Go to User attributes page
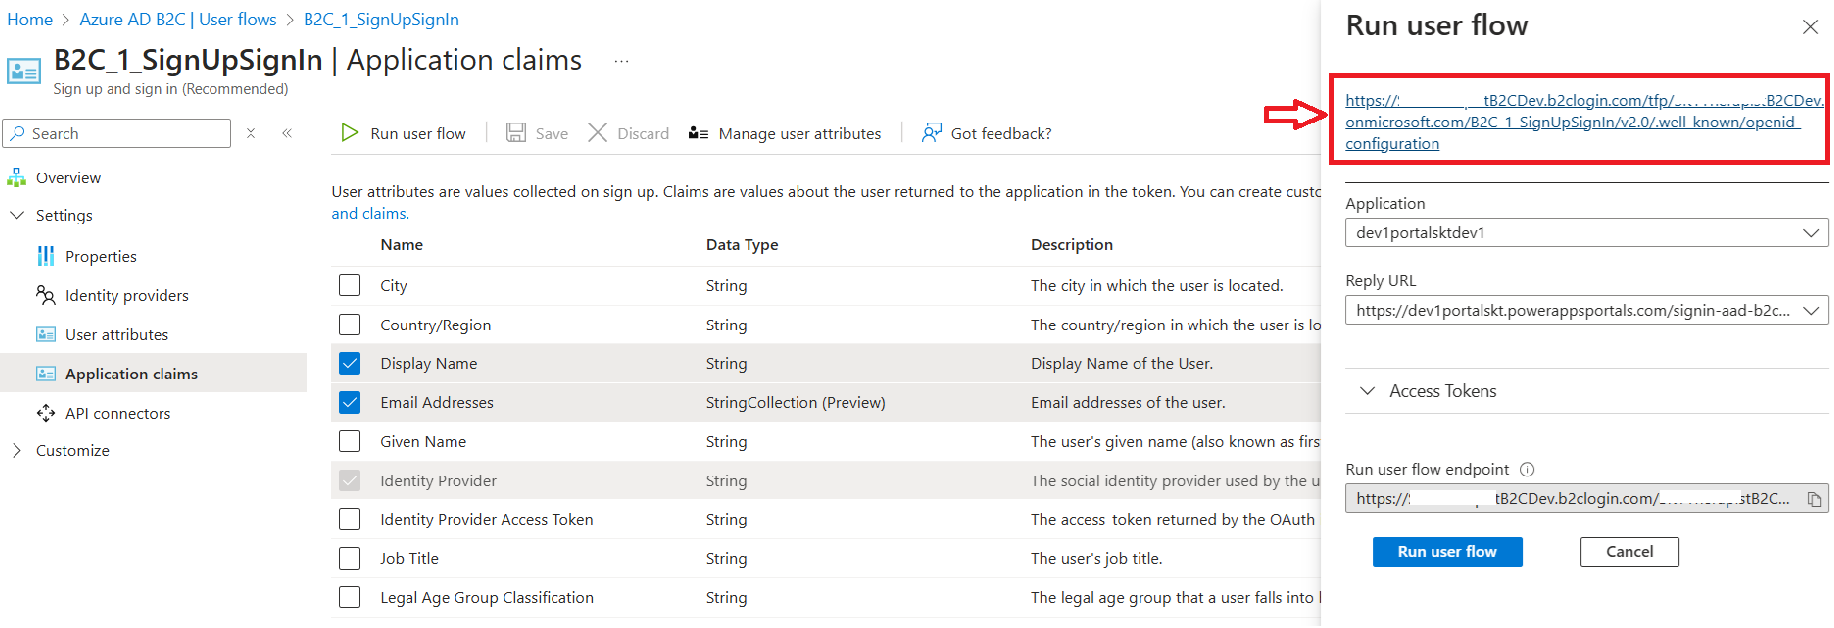 [x=116, y=335]
